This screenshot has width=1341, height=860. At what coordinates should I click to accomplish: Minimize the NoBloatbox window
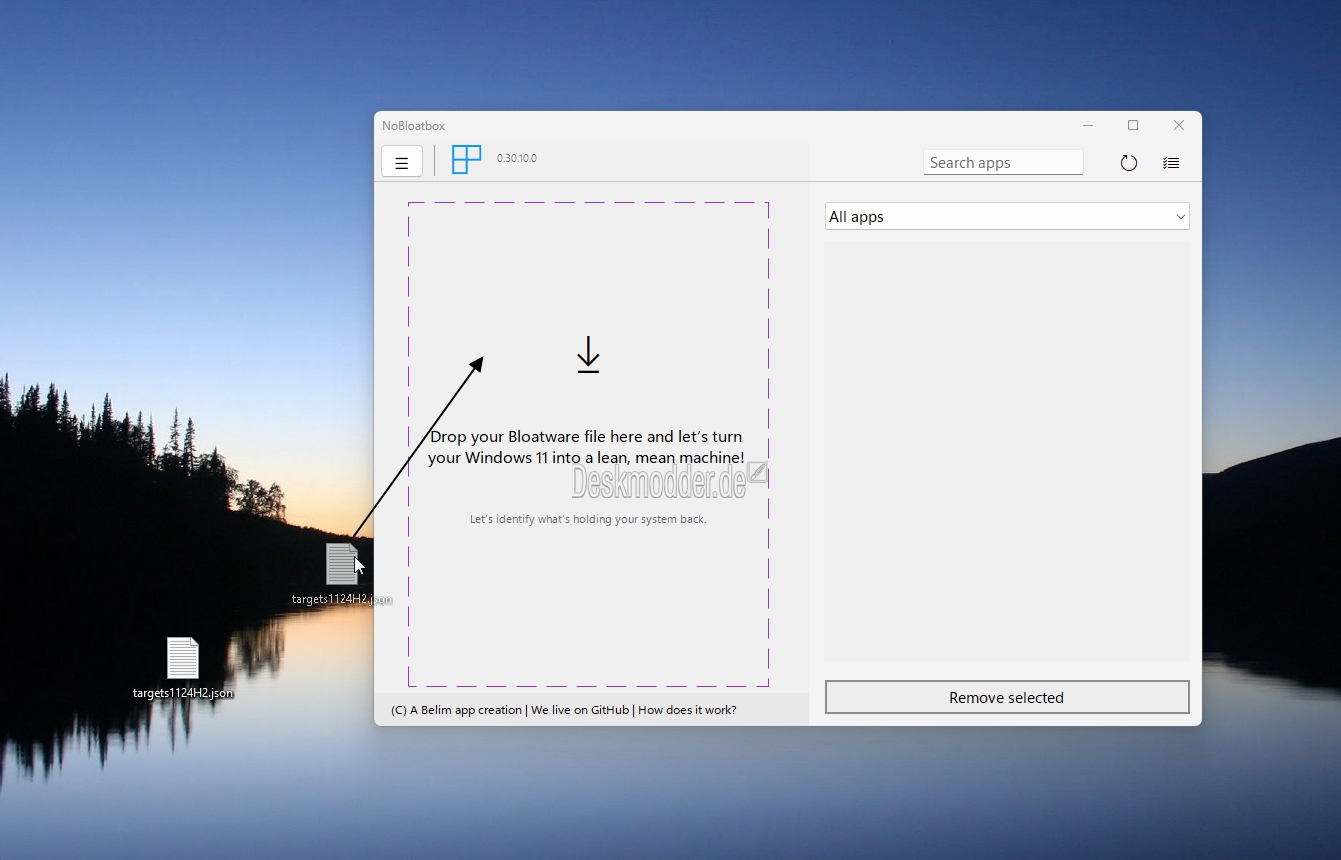click(x=1088, y=125)
